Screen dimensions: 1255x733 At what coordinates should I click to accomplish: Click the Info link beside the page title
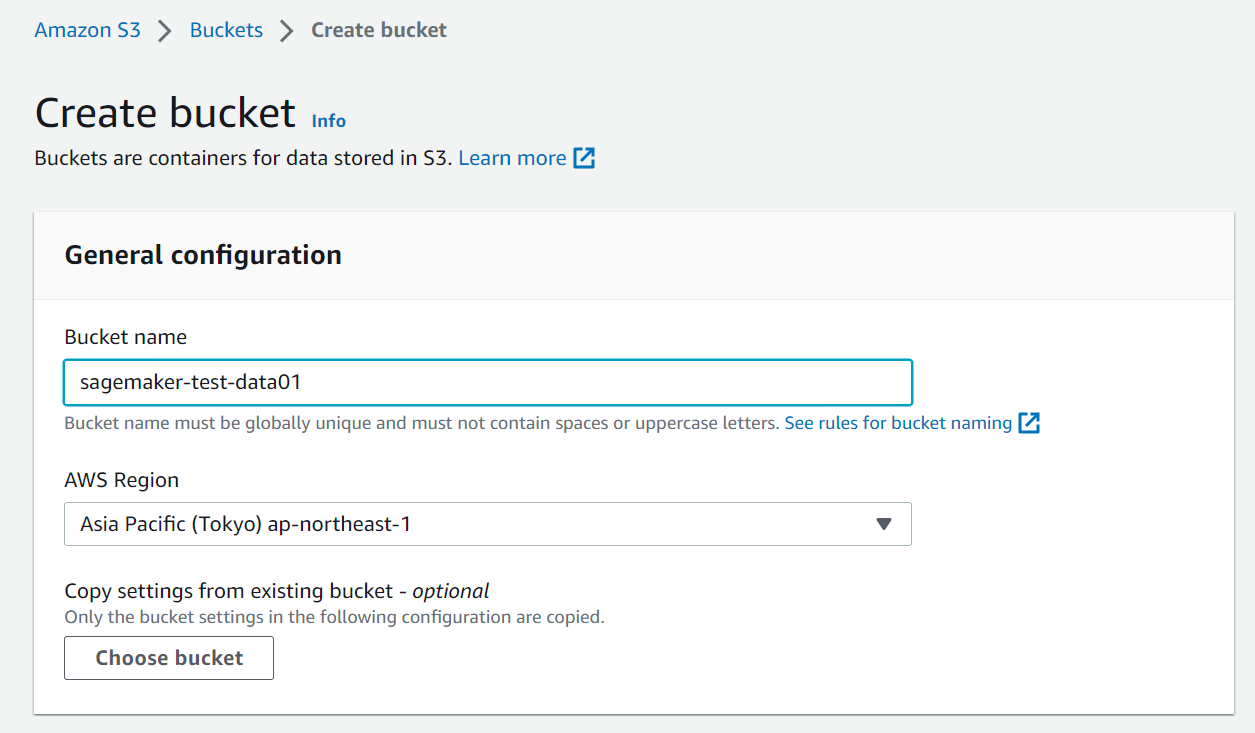pos(328,120)
